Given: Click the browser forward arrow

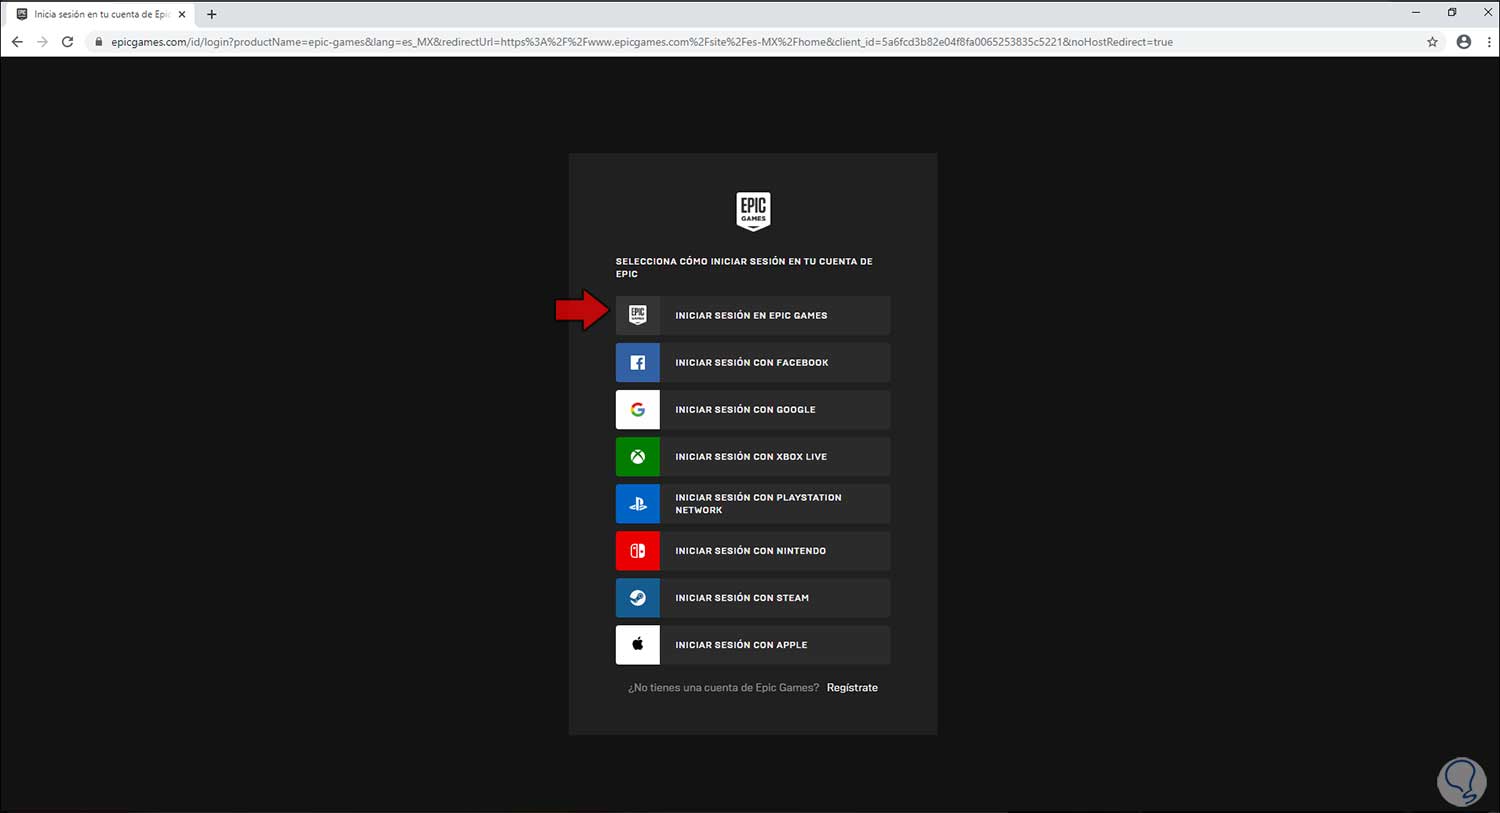Looking at the screenshot, I should coord(42,42).
